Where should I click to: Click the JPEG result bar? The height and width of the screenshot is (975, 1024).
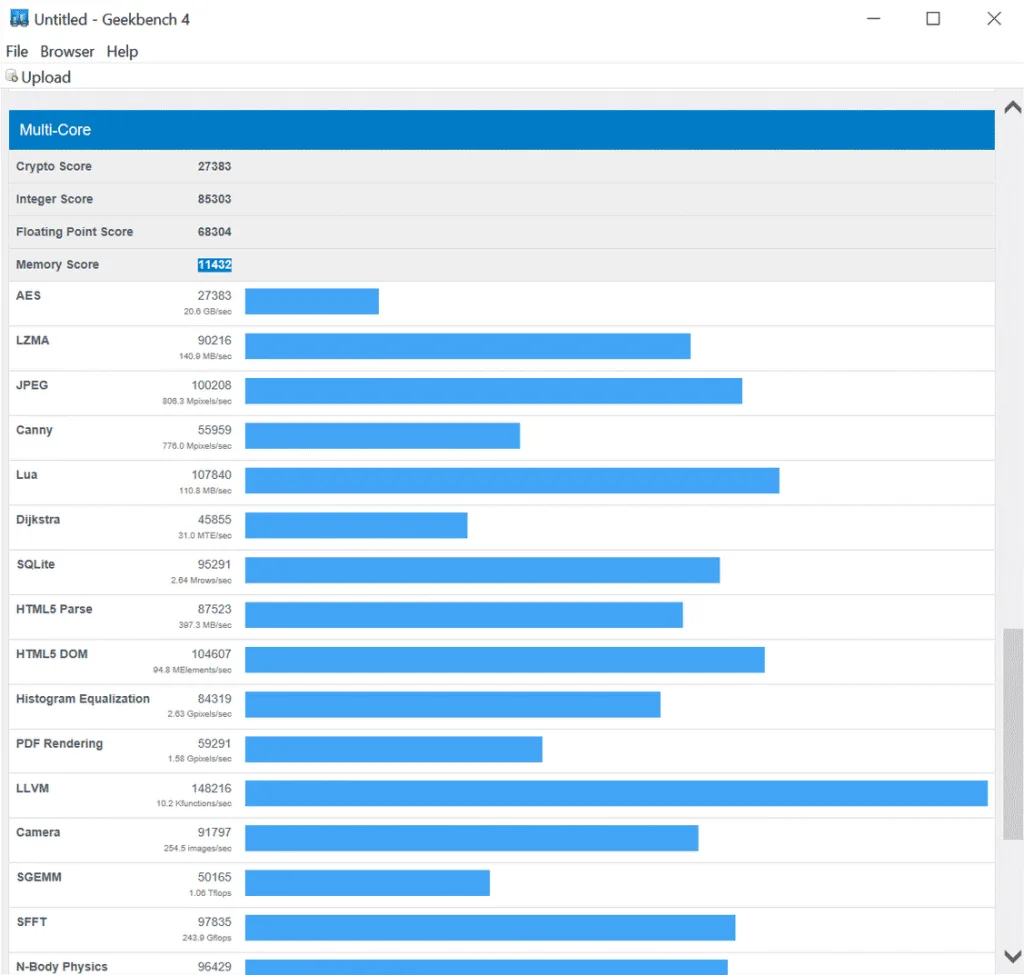pos(494,391)
